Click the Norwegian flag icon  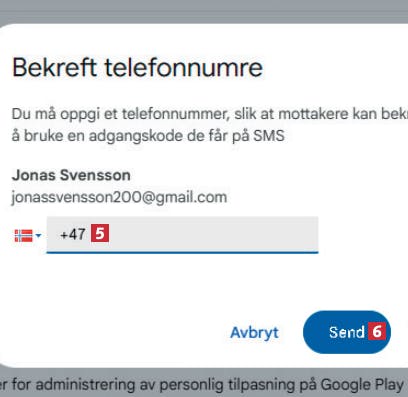coord(24,236)
